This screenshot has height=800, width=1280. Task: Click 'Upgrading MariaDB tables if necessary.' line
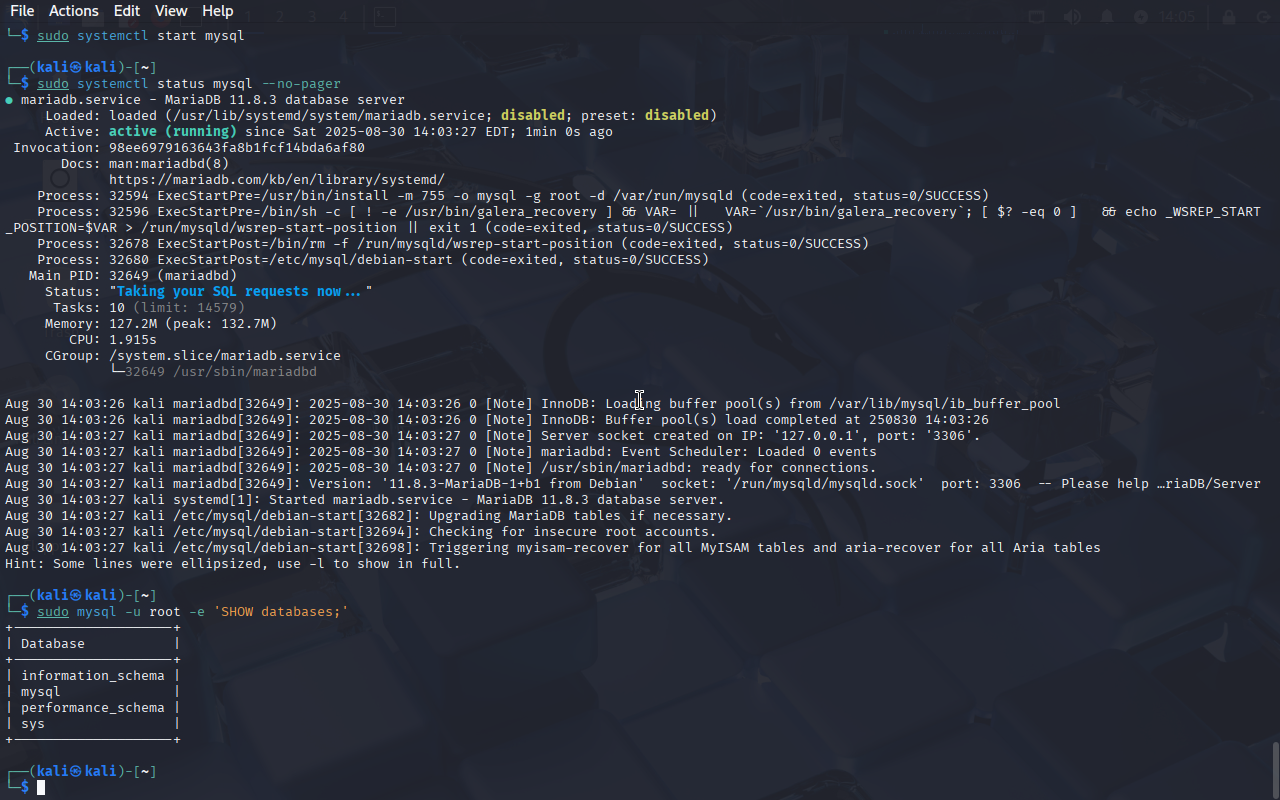pyautogui.click(x=369, y=516)
